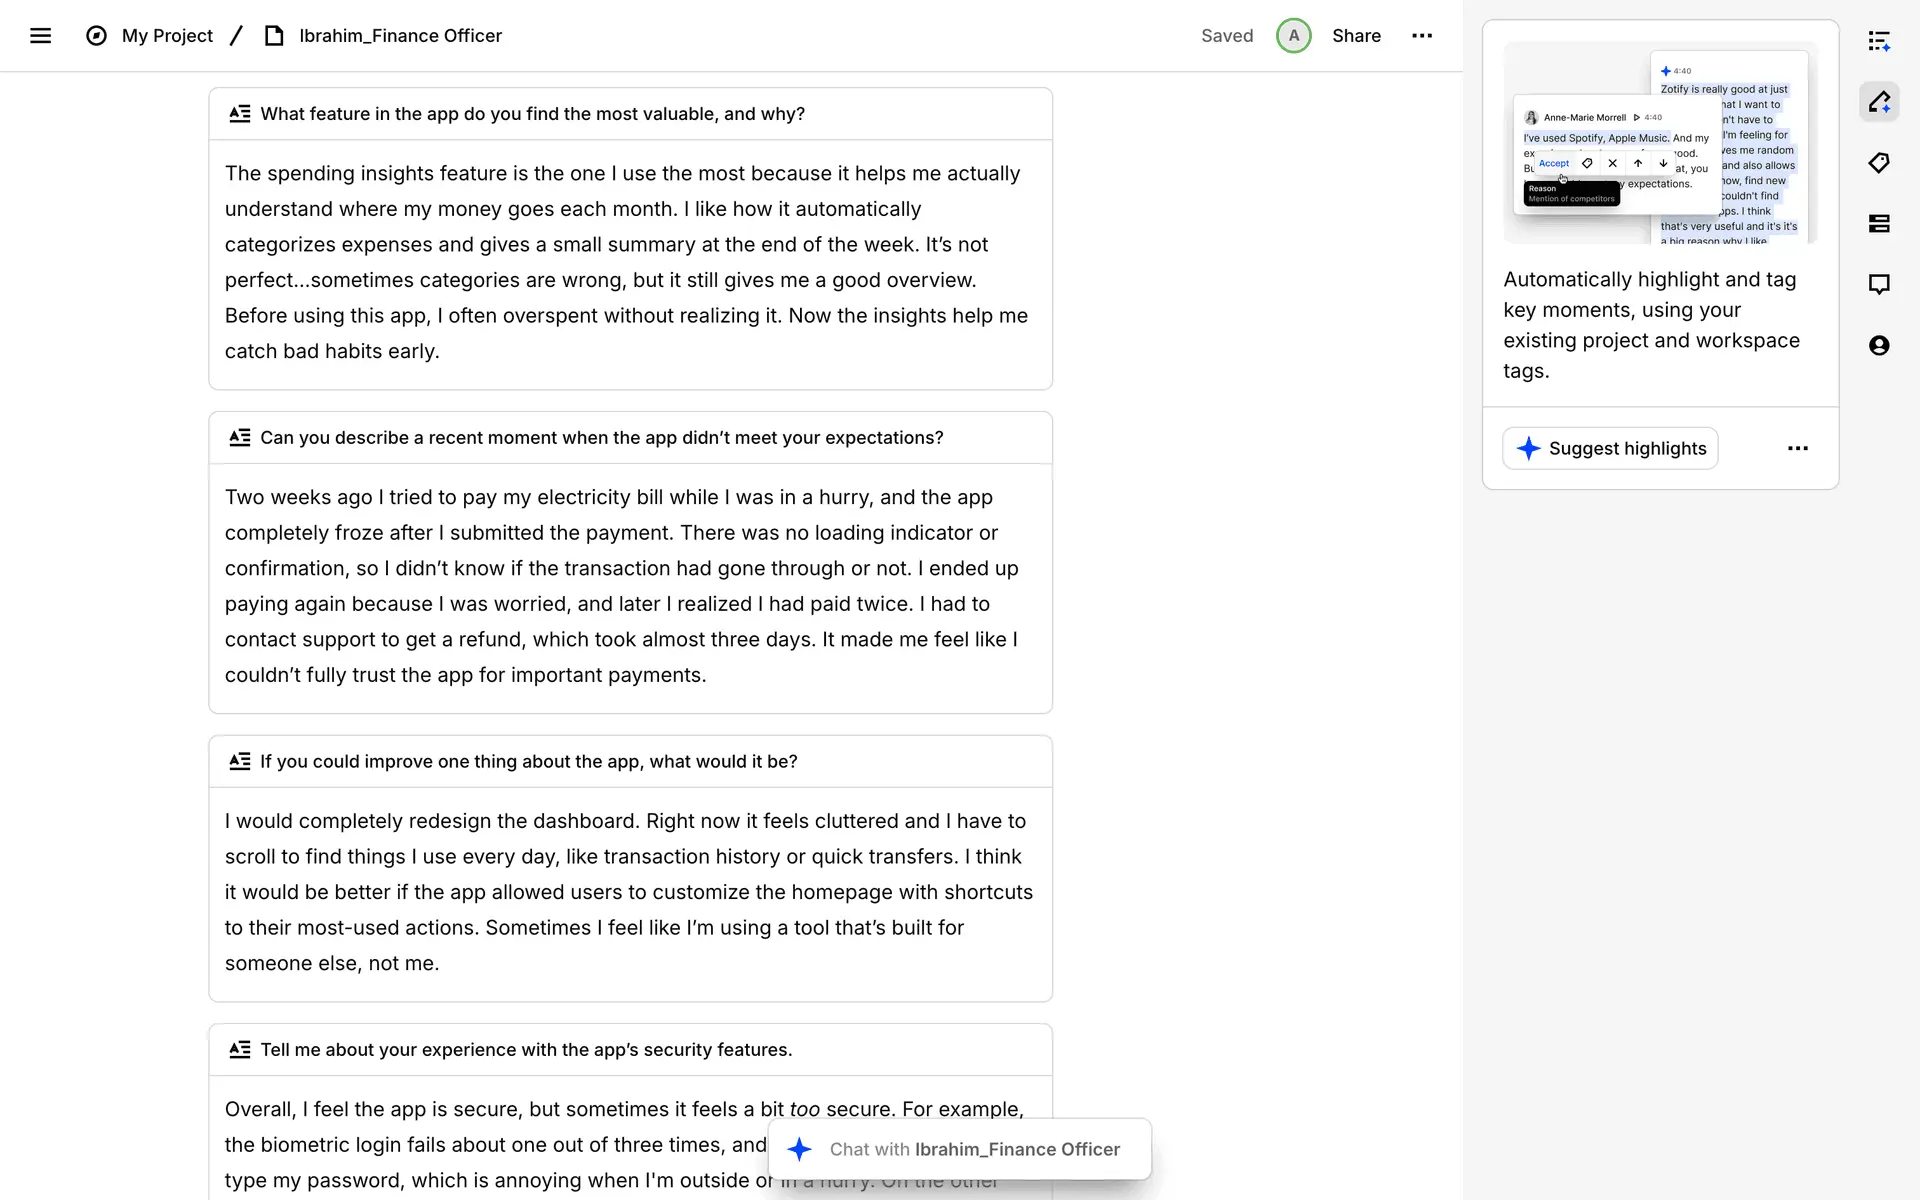The width and height of the screenshot is (1920, 1200).
Task: Open the AI summary list icon in sidebar
Action: point(1879,41)
